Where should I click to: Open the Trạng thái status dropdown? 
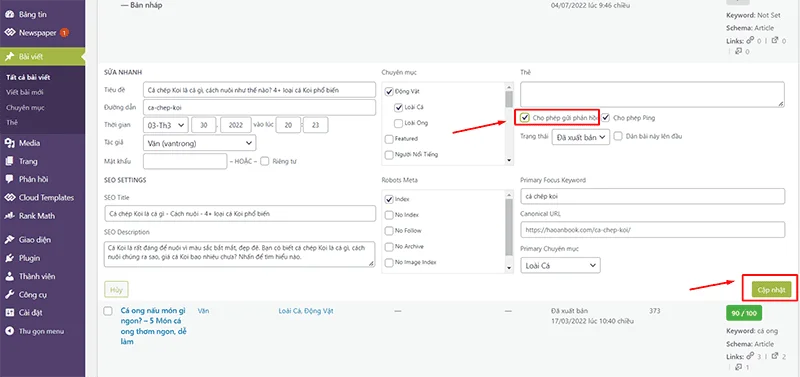pyautogui.click(x=581, y=137)
